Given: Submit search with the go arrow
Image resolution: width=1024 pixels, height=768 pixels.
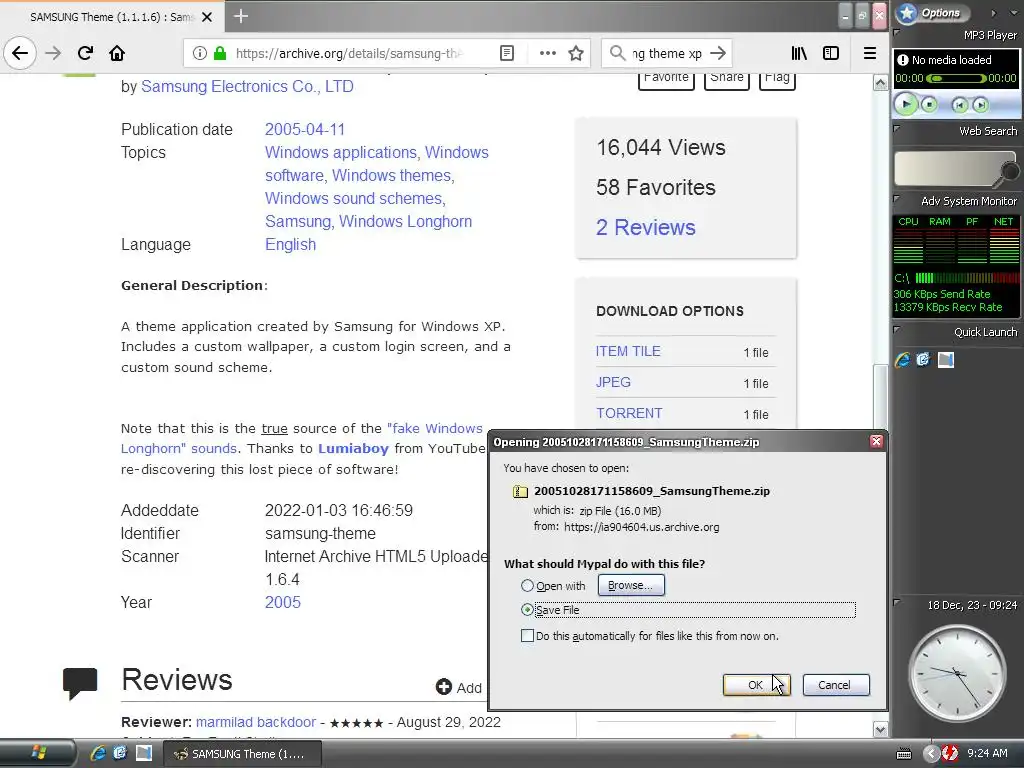Looking at the screenshot, I should coord(718,53).
